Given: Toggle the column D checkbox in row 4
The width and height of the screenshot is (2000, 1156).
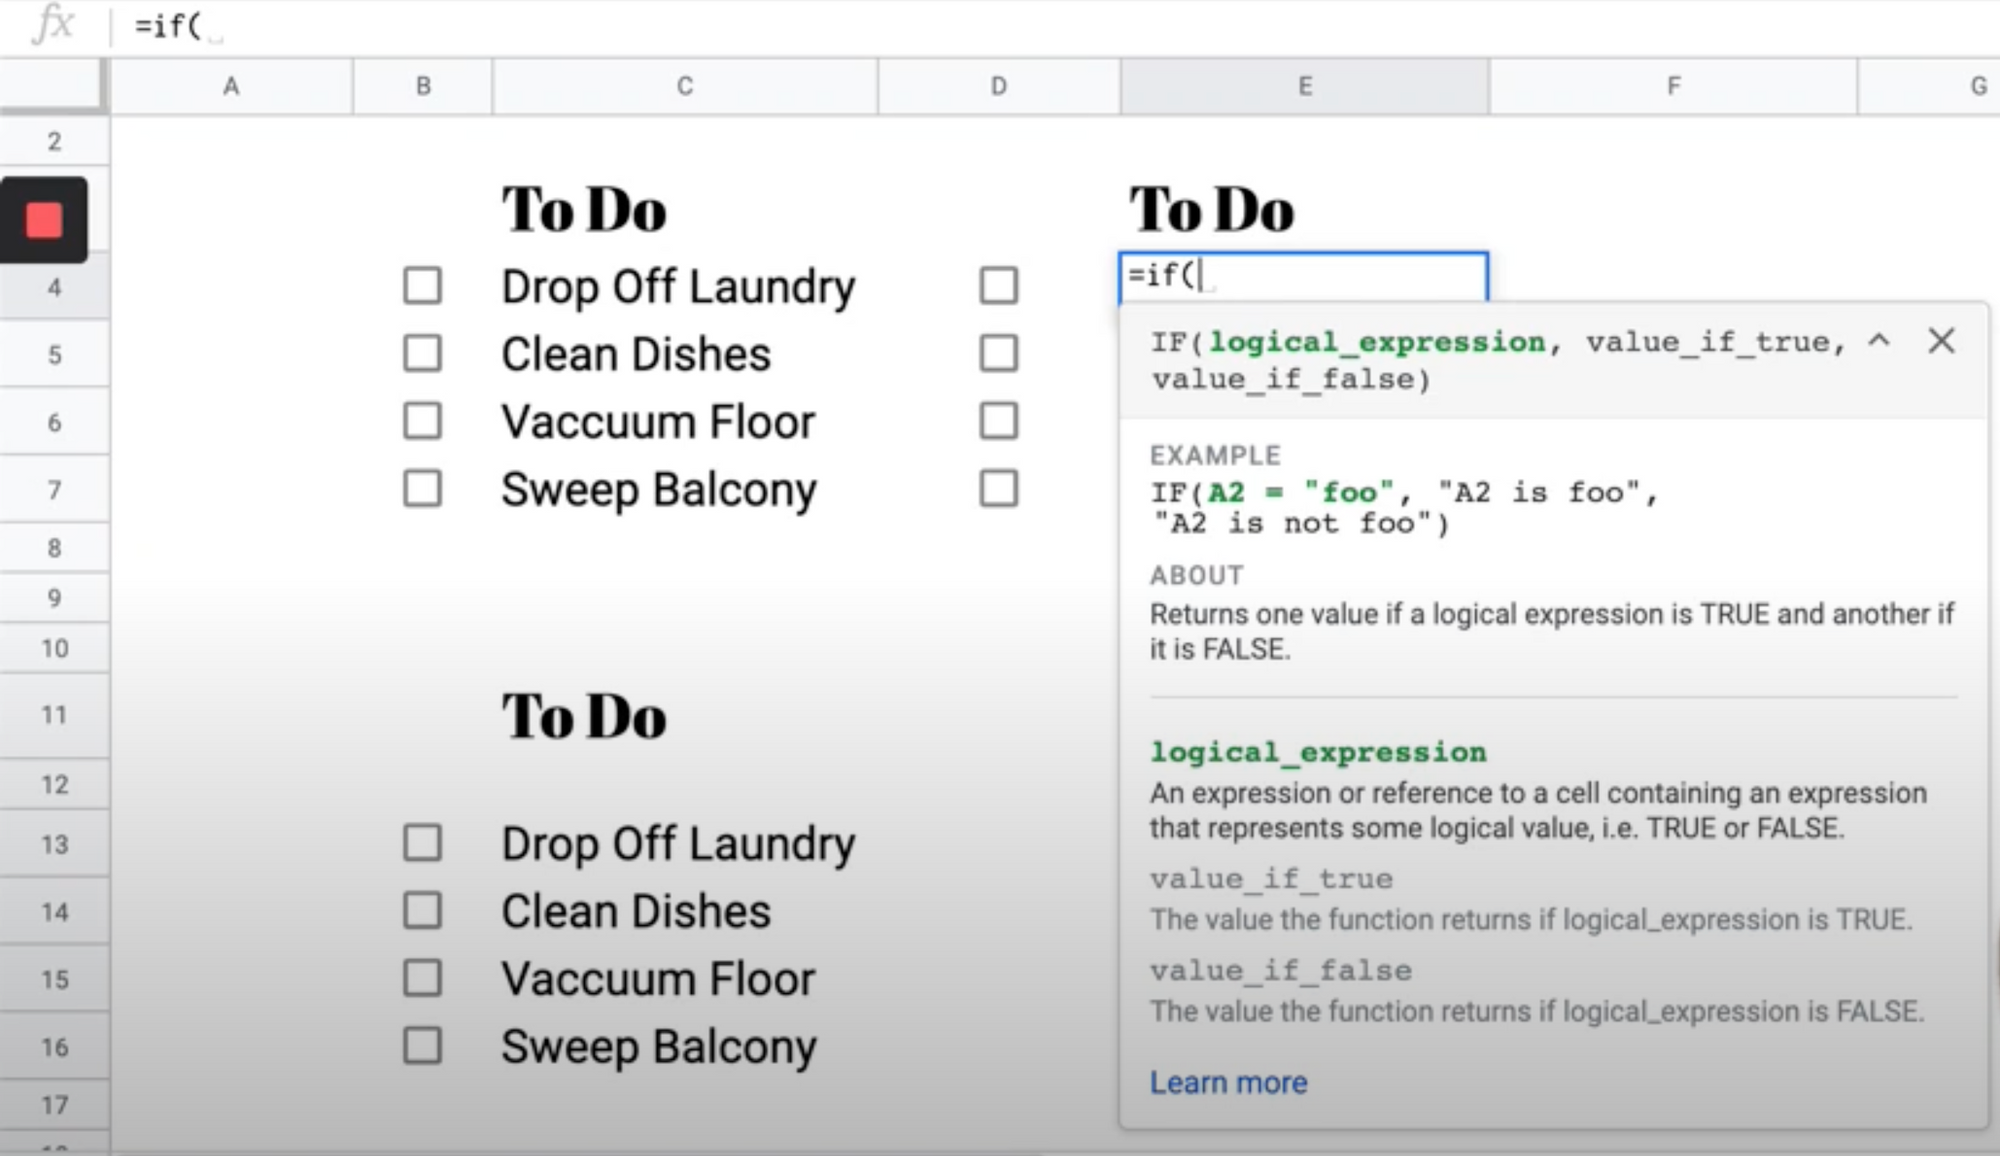Looking at the screenshot, I should [x=998, y=286].
